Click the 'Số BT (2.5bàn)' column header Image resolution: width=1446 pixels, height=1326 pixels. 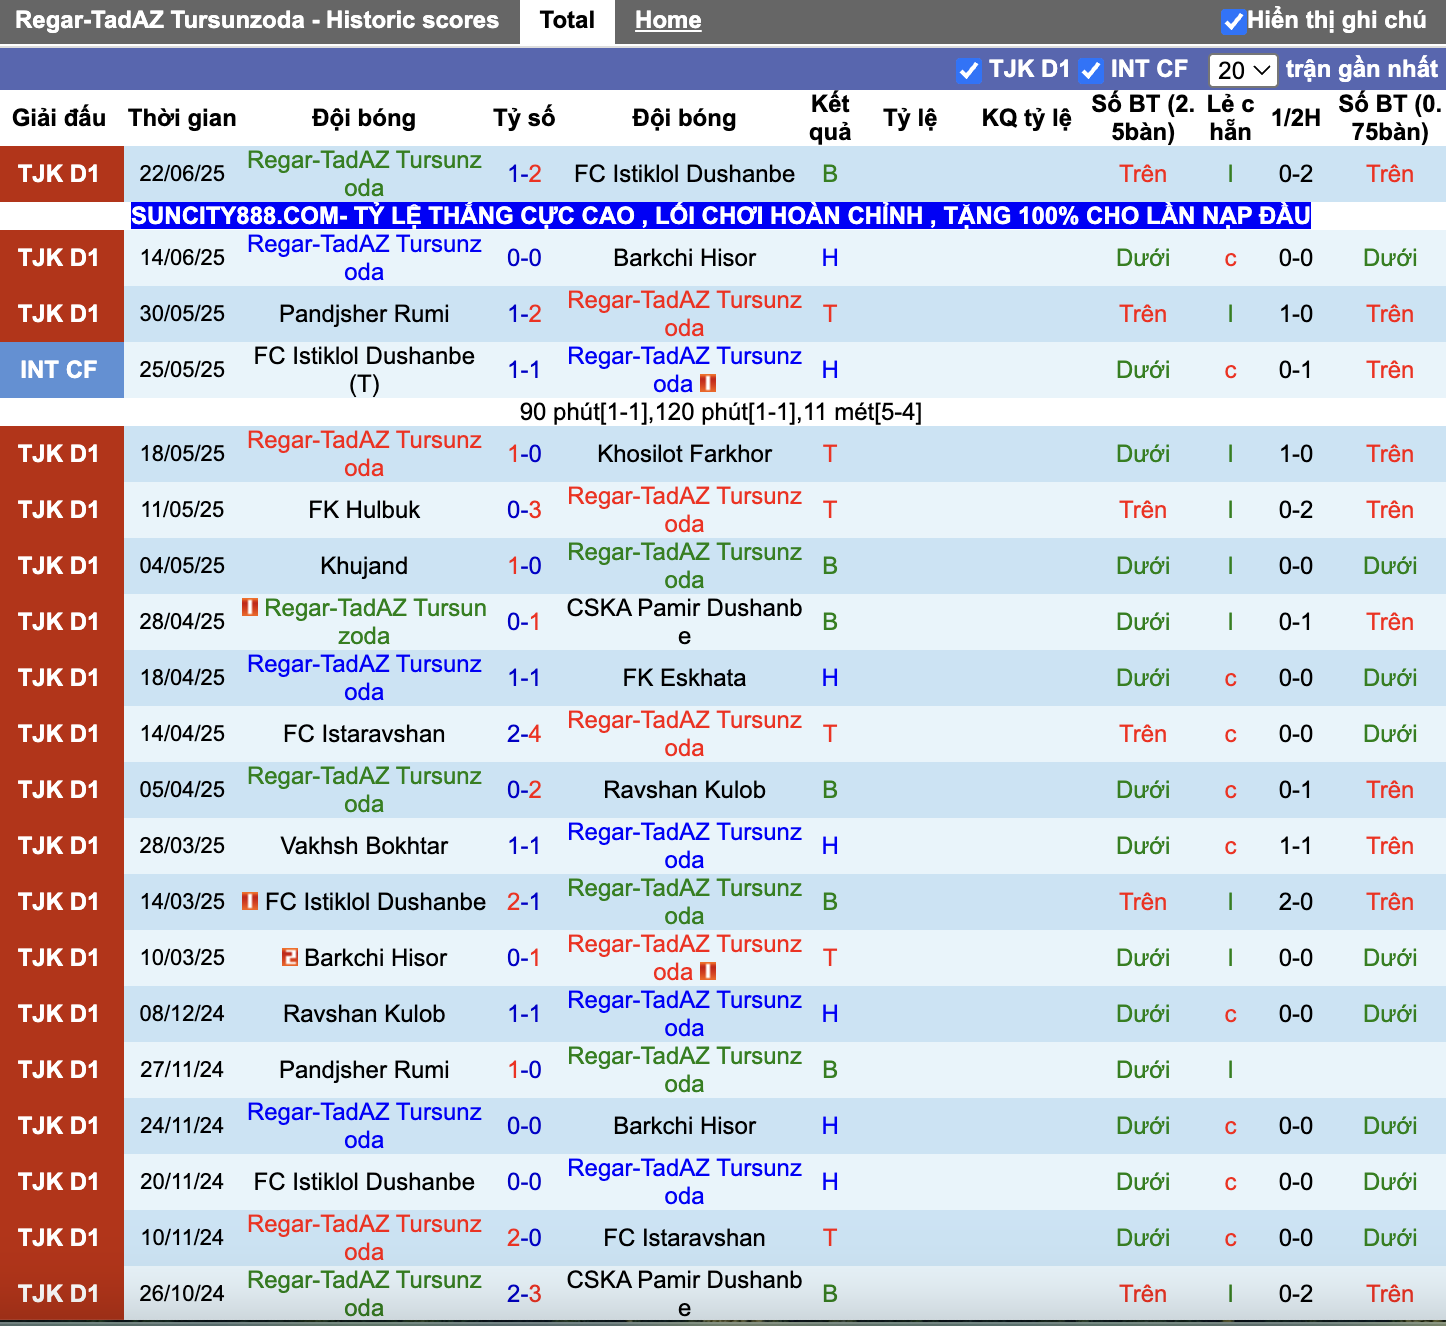[1143, 118]
